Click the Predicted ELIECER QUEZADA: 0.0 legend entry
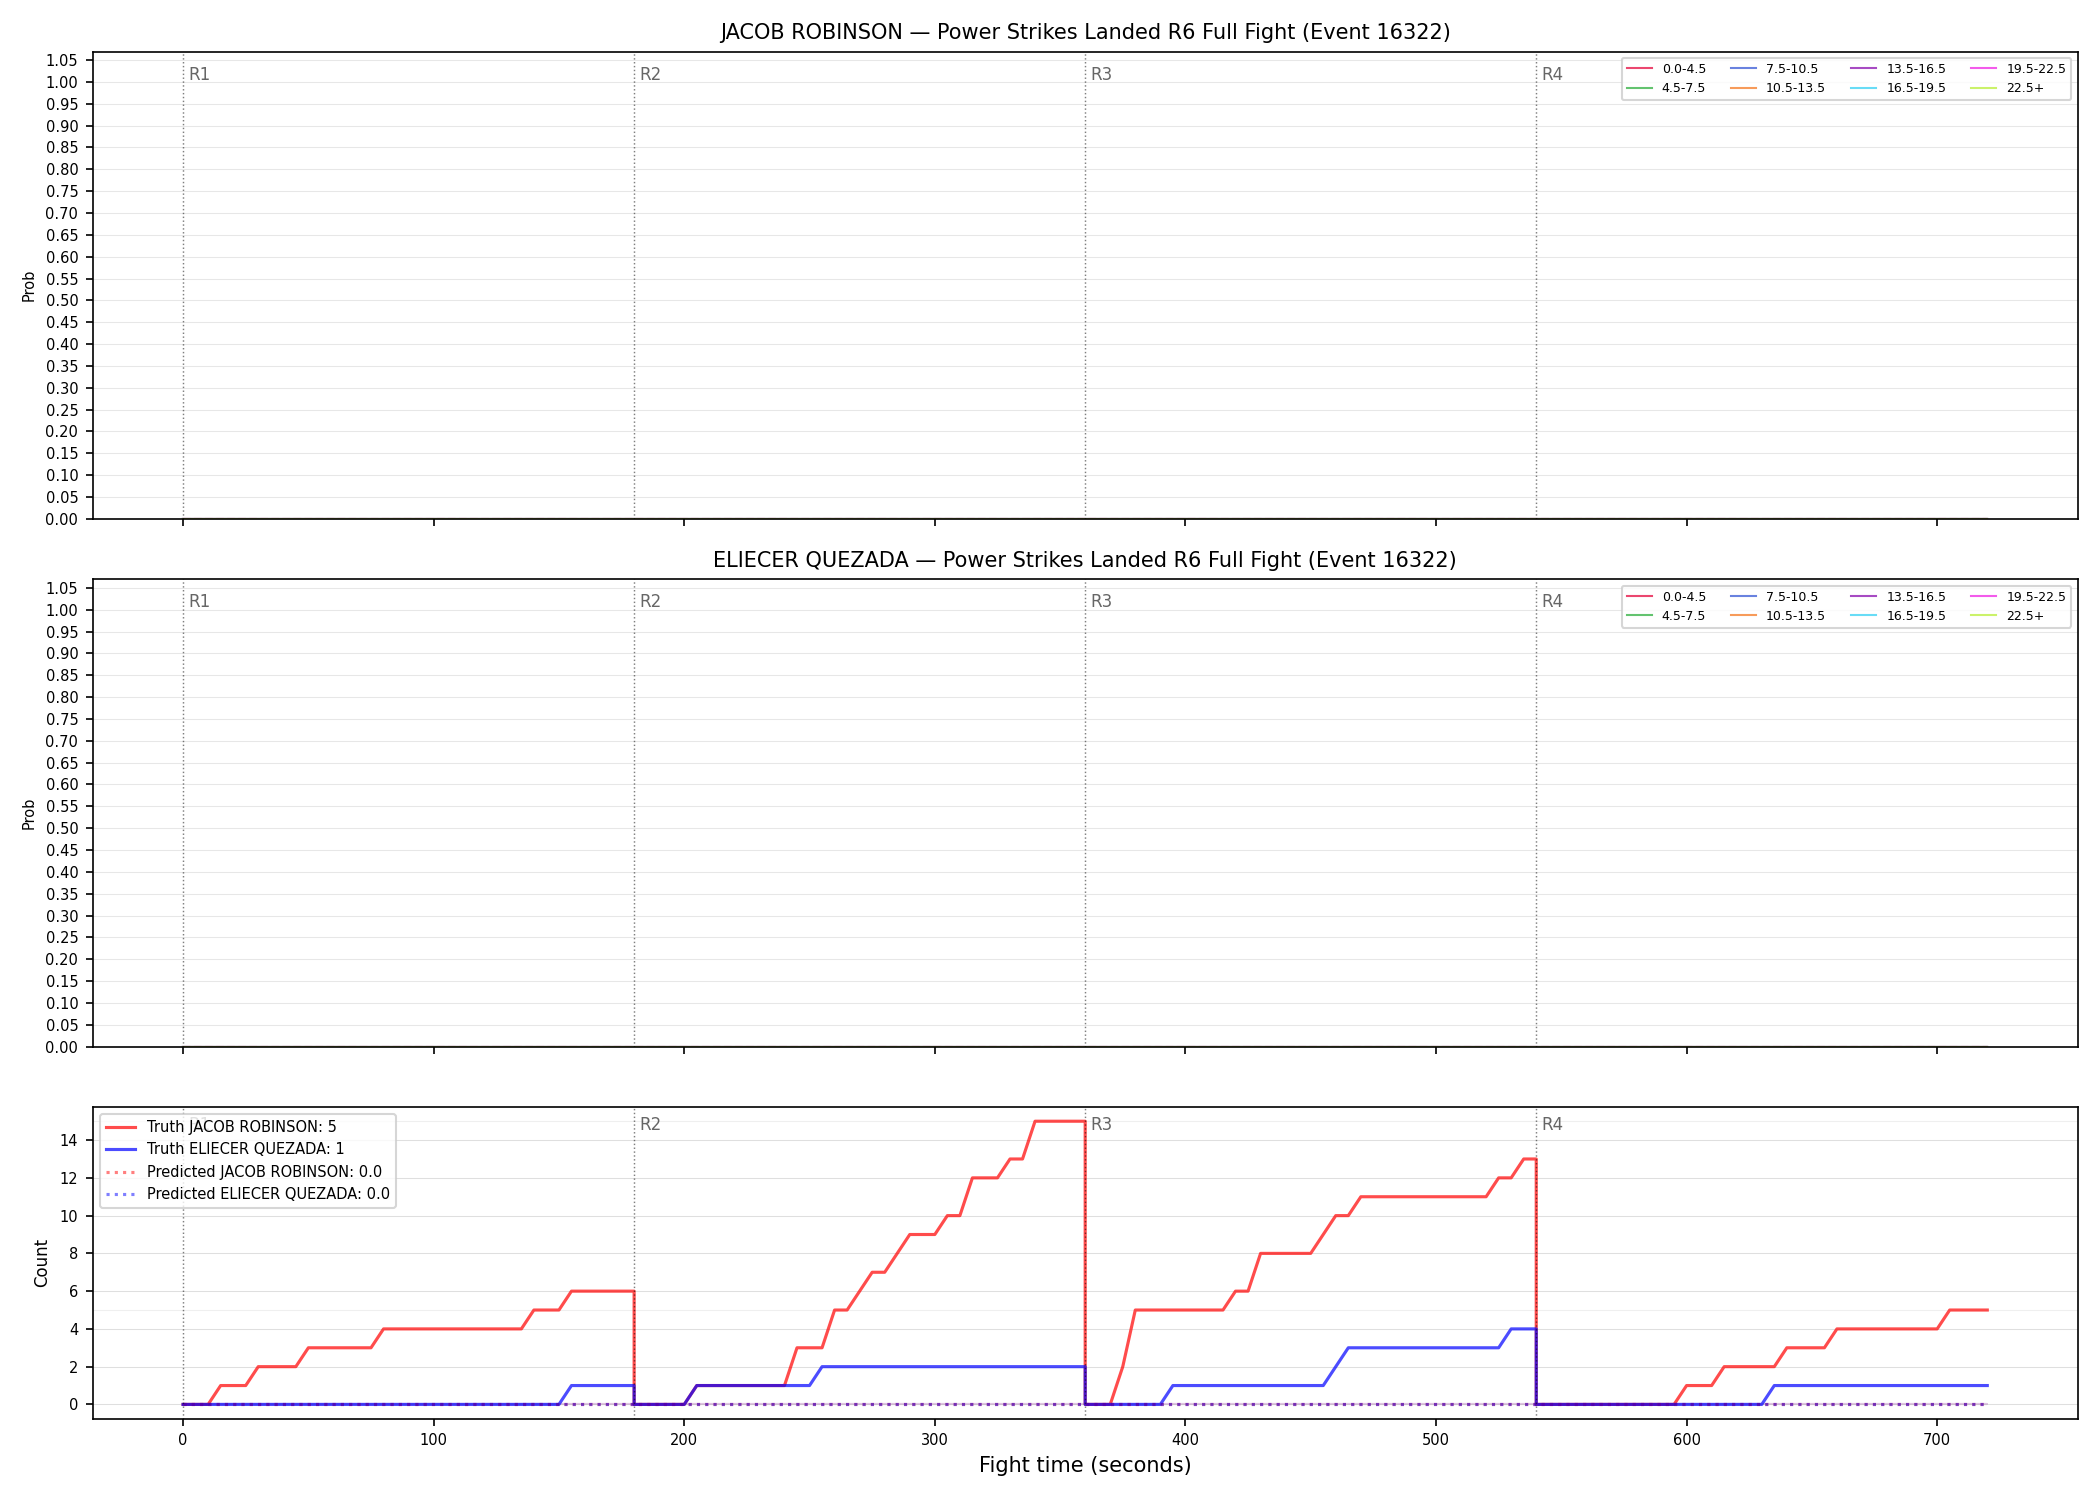The image size is (2100, 1500). click(x=248, y=1194)
